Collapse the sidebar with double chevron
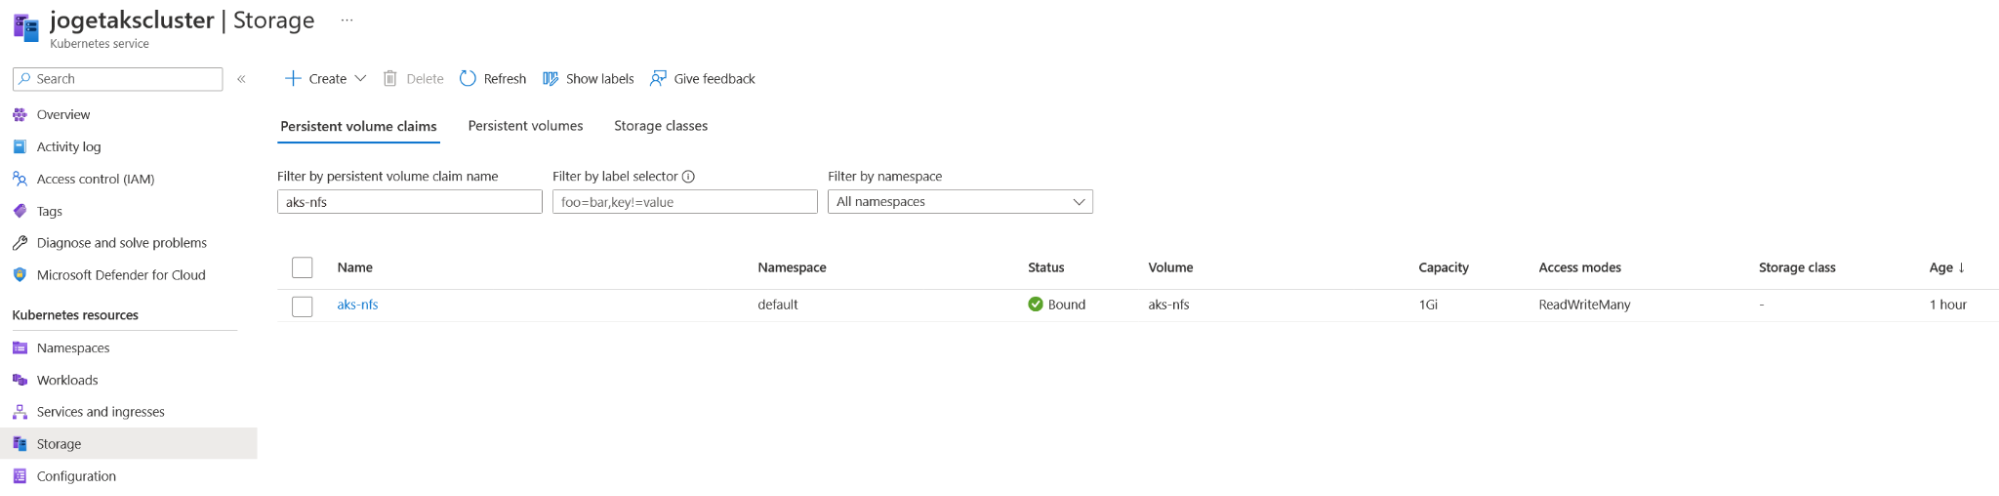Screen dimensions: 1999x496 (x=241, y=79)
